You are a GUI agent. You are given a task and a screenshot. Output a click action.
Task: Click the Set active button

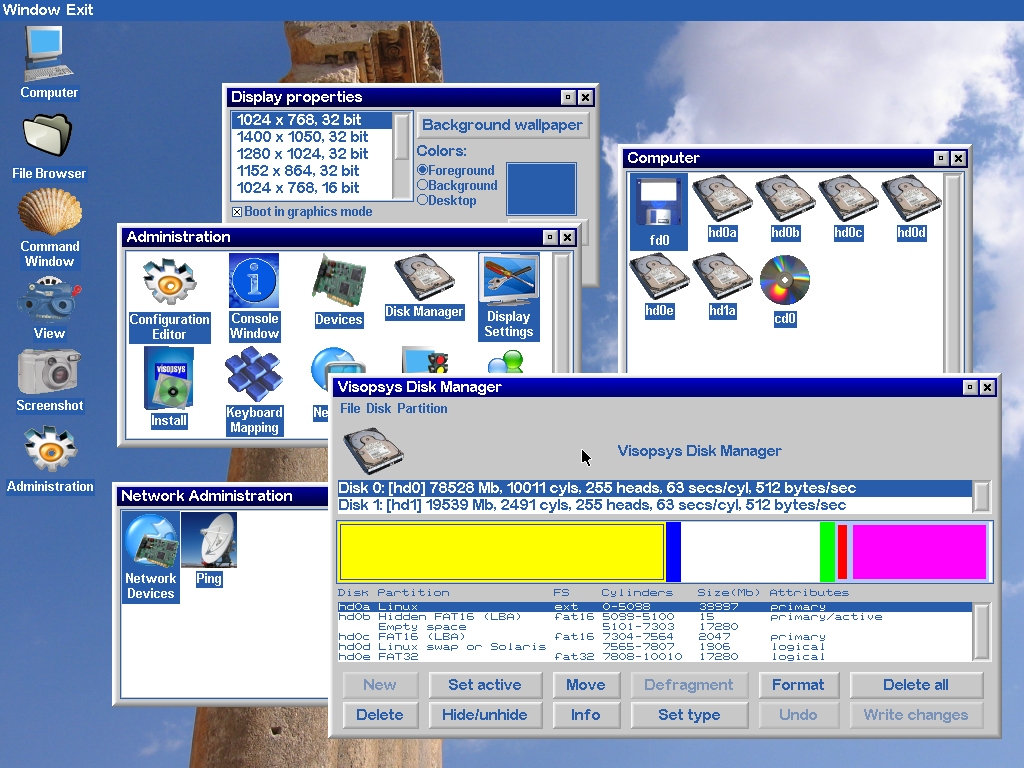[484, 685]
